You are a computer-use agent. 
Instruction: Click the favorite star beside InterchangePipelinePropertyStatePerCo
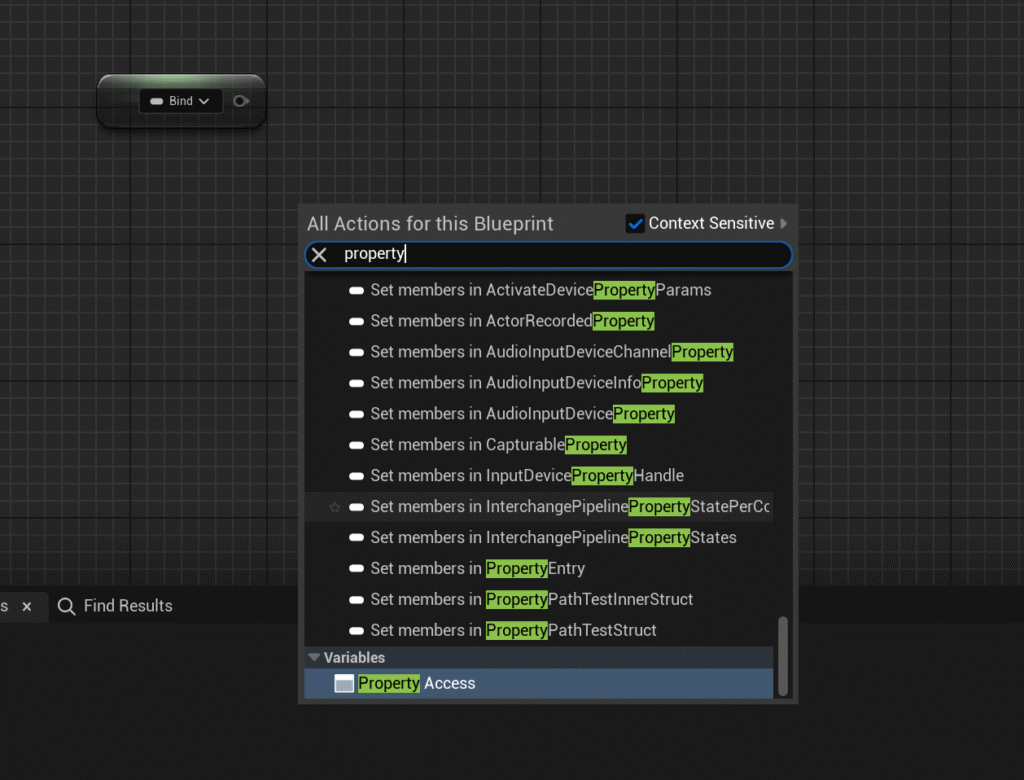pos(335,507)
